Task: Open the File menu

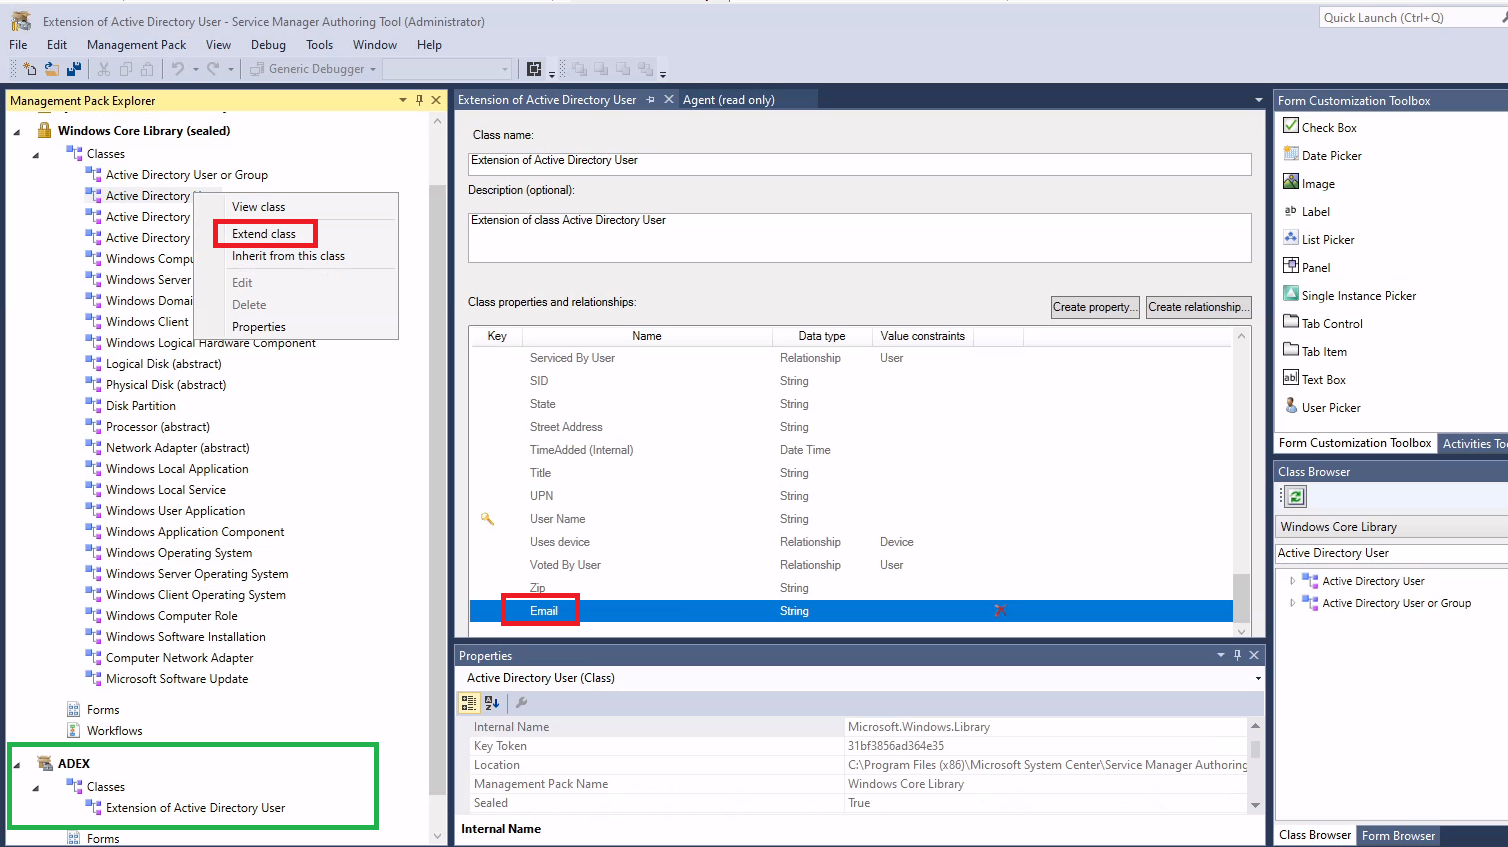Action: [18, 45]
